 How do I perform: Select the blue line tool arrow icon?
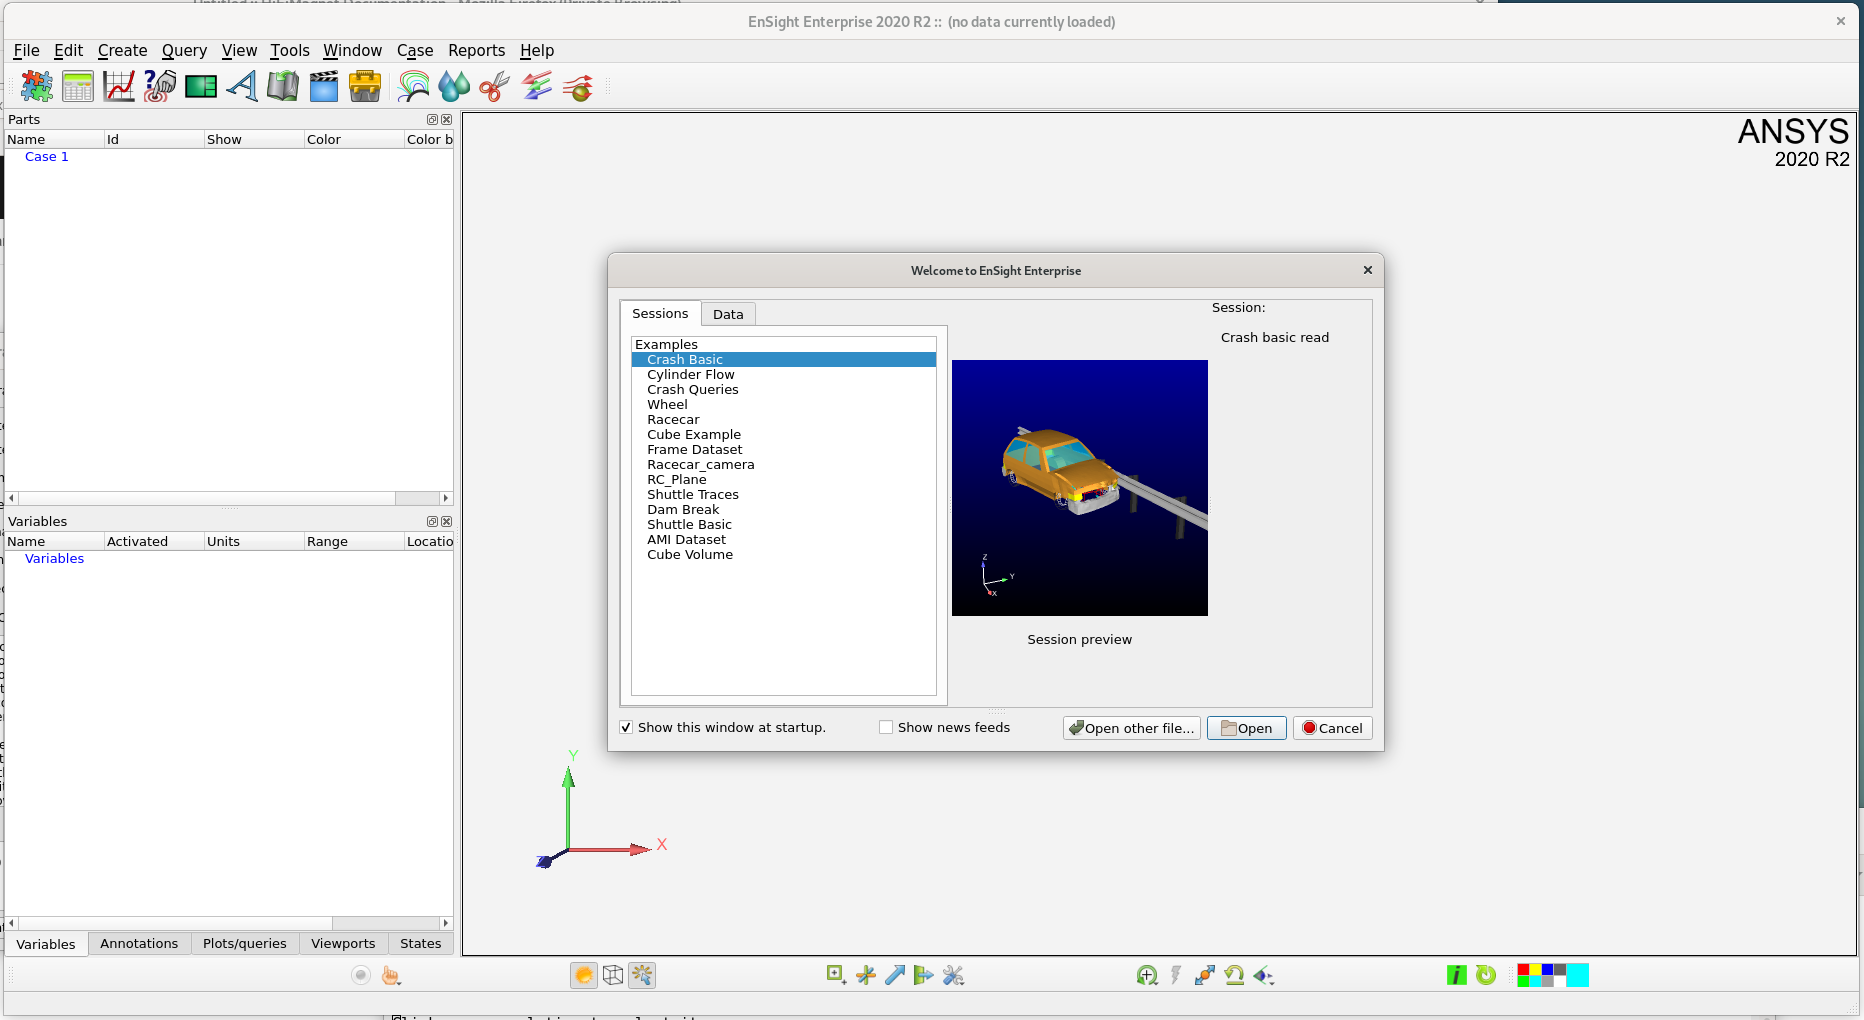pyautogui.click(x=895, y=975)
